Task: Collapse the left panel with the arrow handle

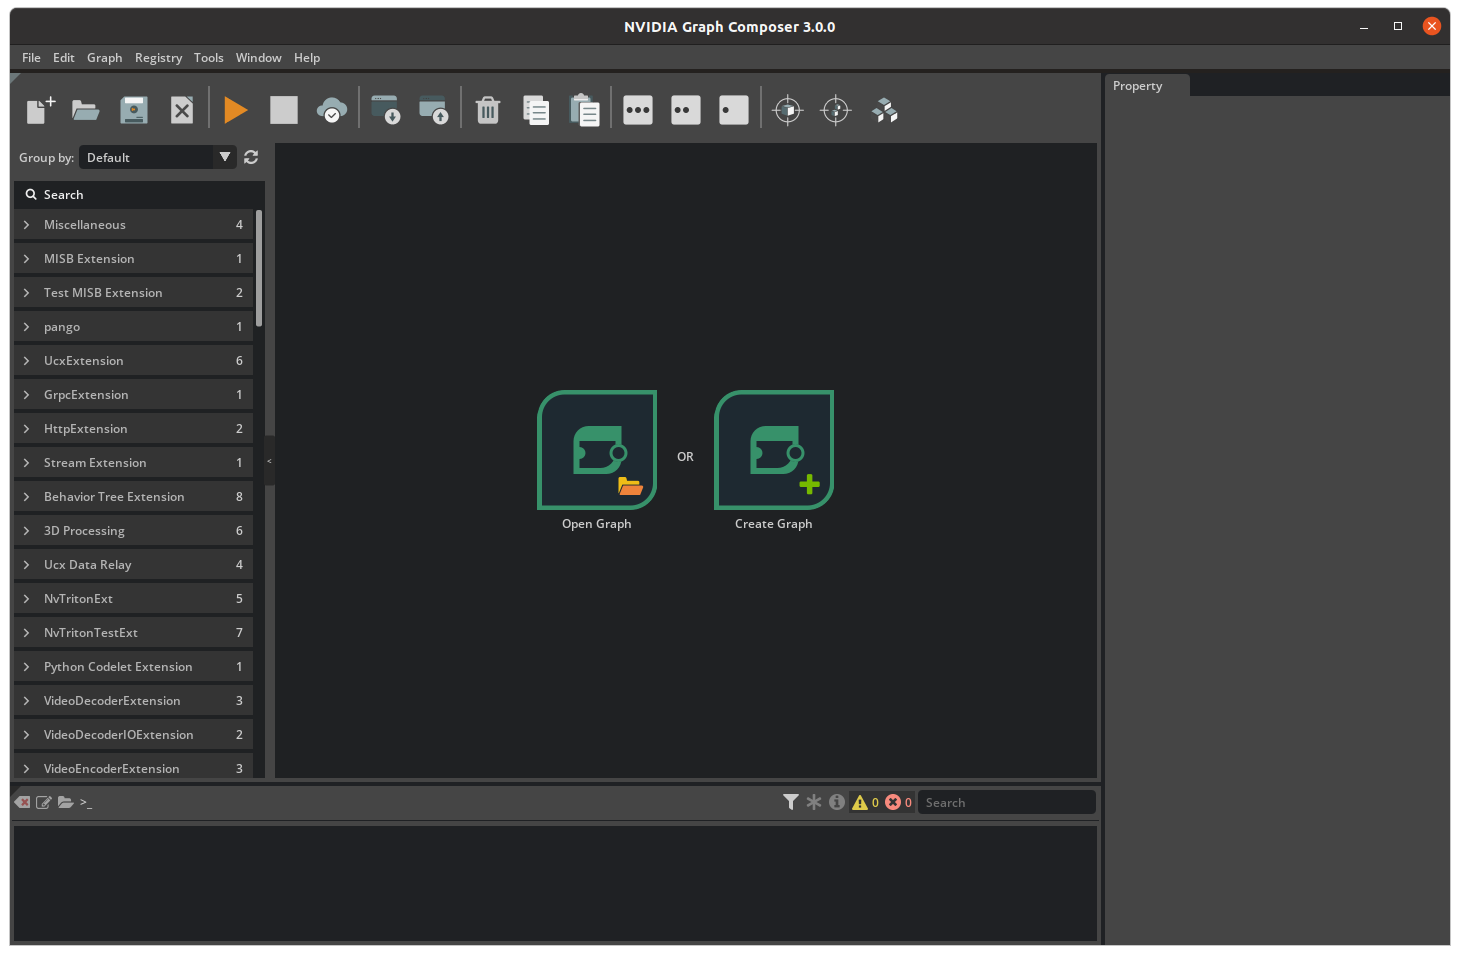Action: (x=269, y=461)
